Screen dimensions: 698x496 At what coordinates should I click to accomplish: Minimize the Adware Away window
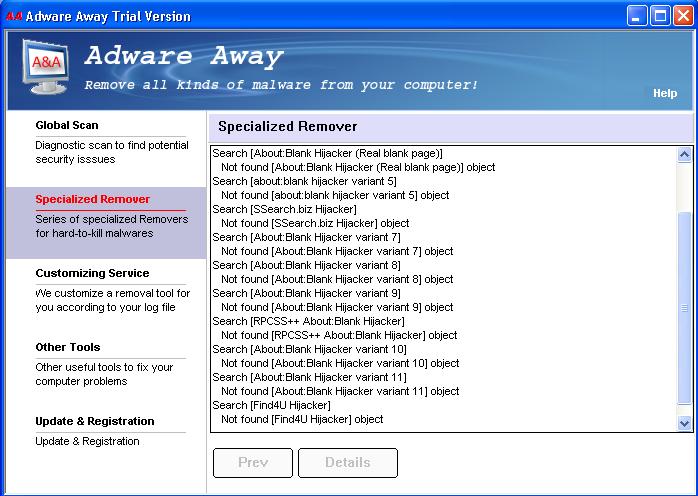[637, 16]
